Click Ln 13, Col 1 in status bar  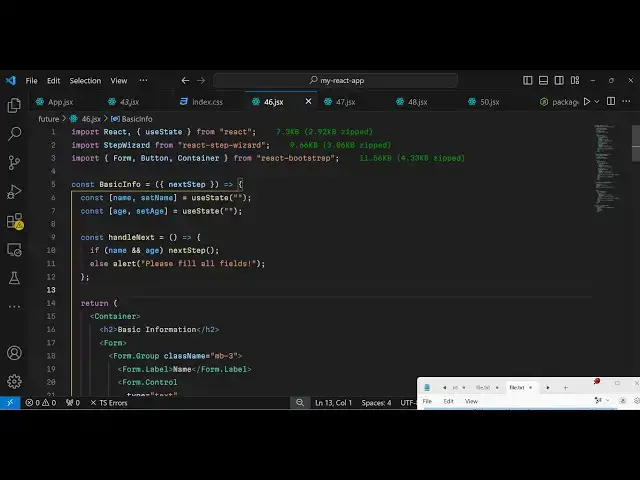coord(333,403)
